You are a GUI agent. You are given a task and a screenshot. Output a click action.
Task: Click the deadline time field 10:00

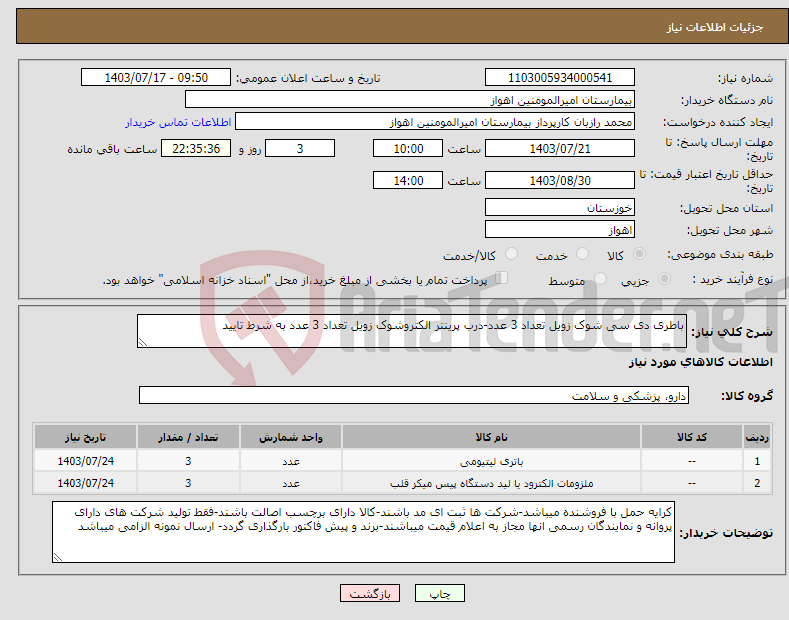click(408, 148)
